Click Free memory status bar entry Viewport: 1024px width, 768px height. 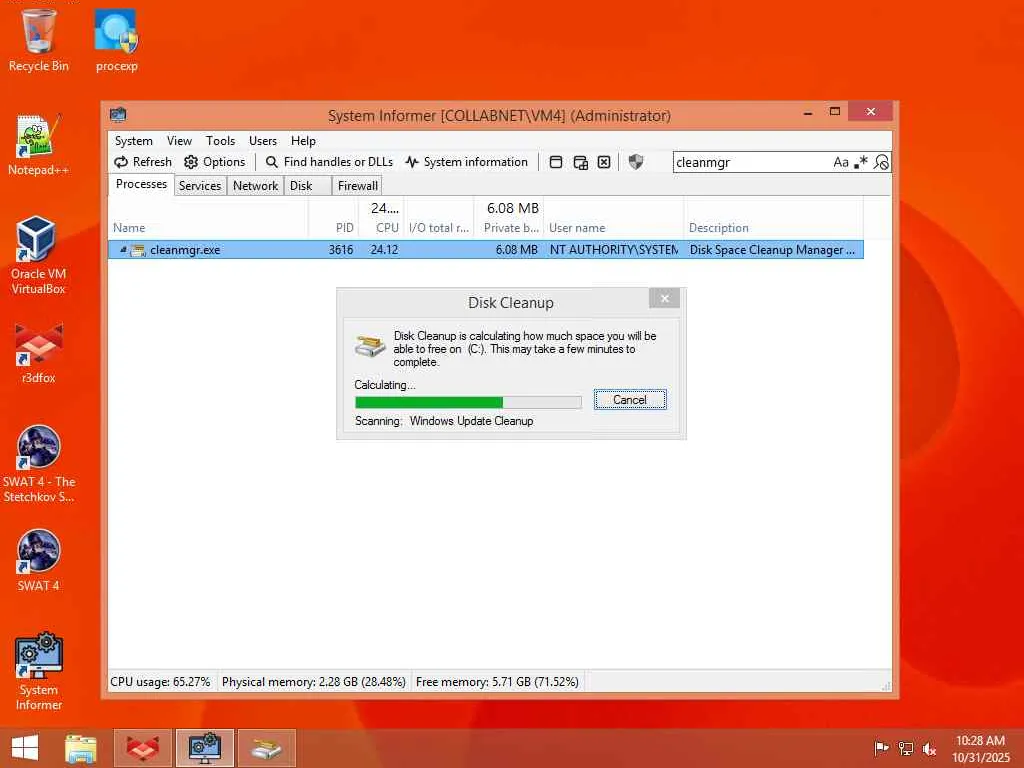(497, 682)
